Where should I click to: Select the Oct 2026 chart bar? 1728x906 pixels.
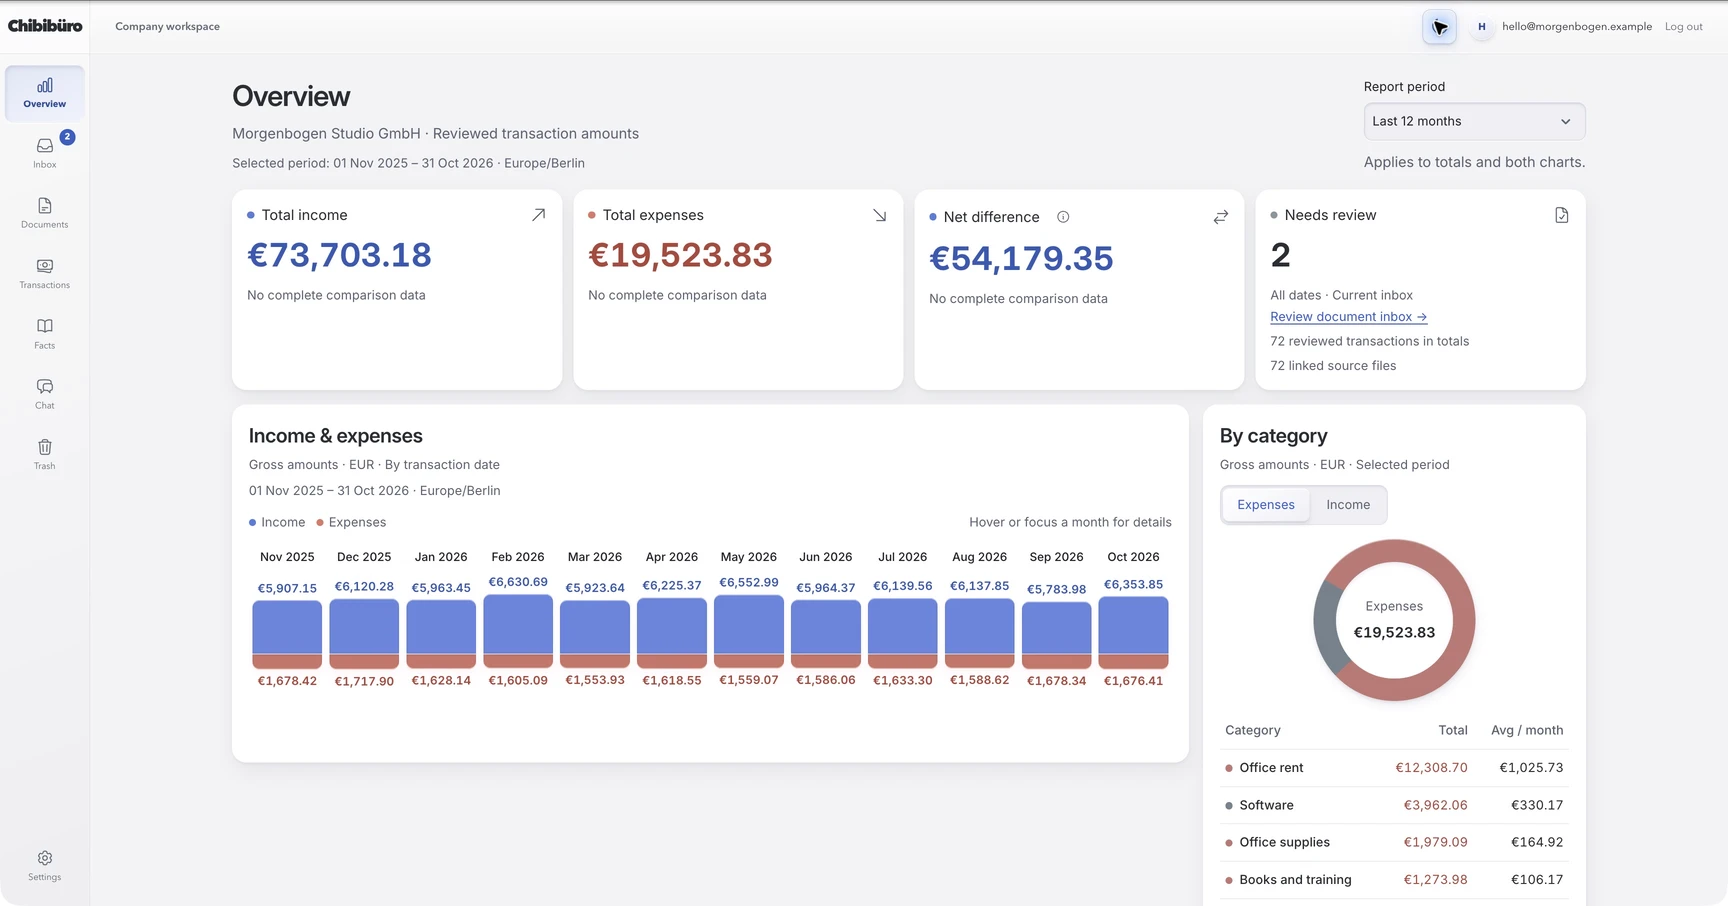click(1133, 632)
